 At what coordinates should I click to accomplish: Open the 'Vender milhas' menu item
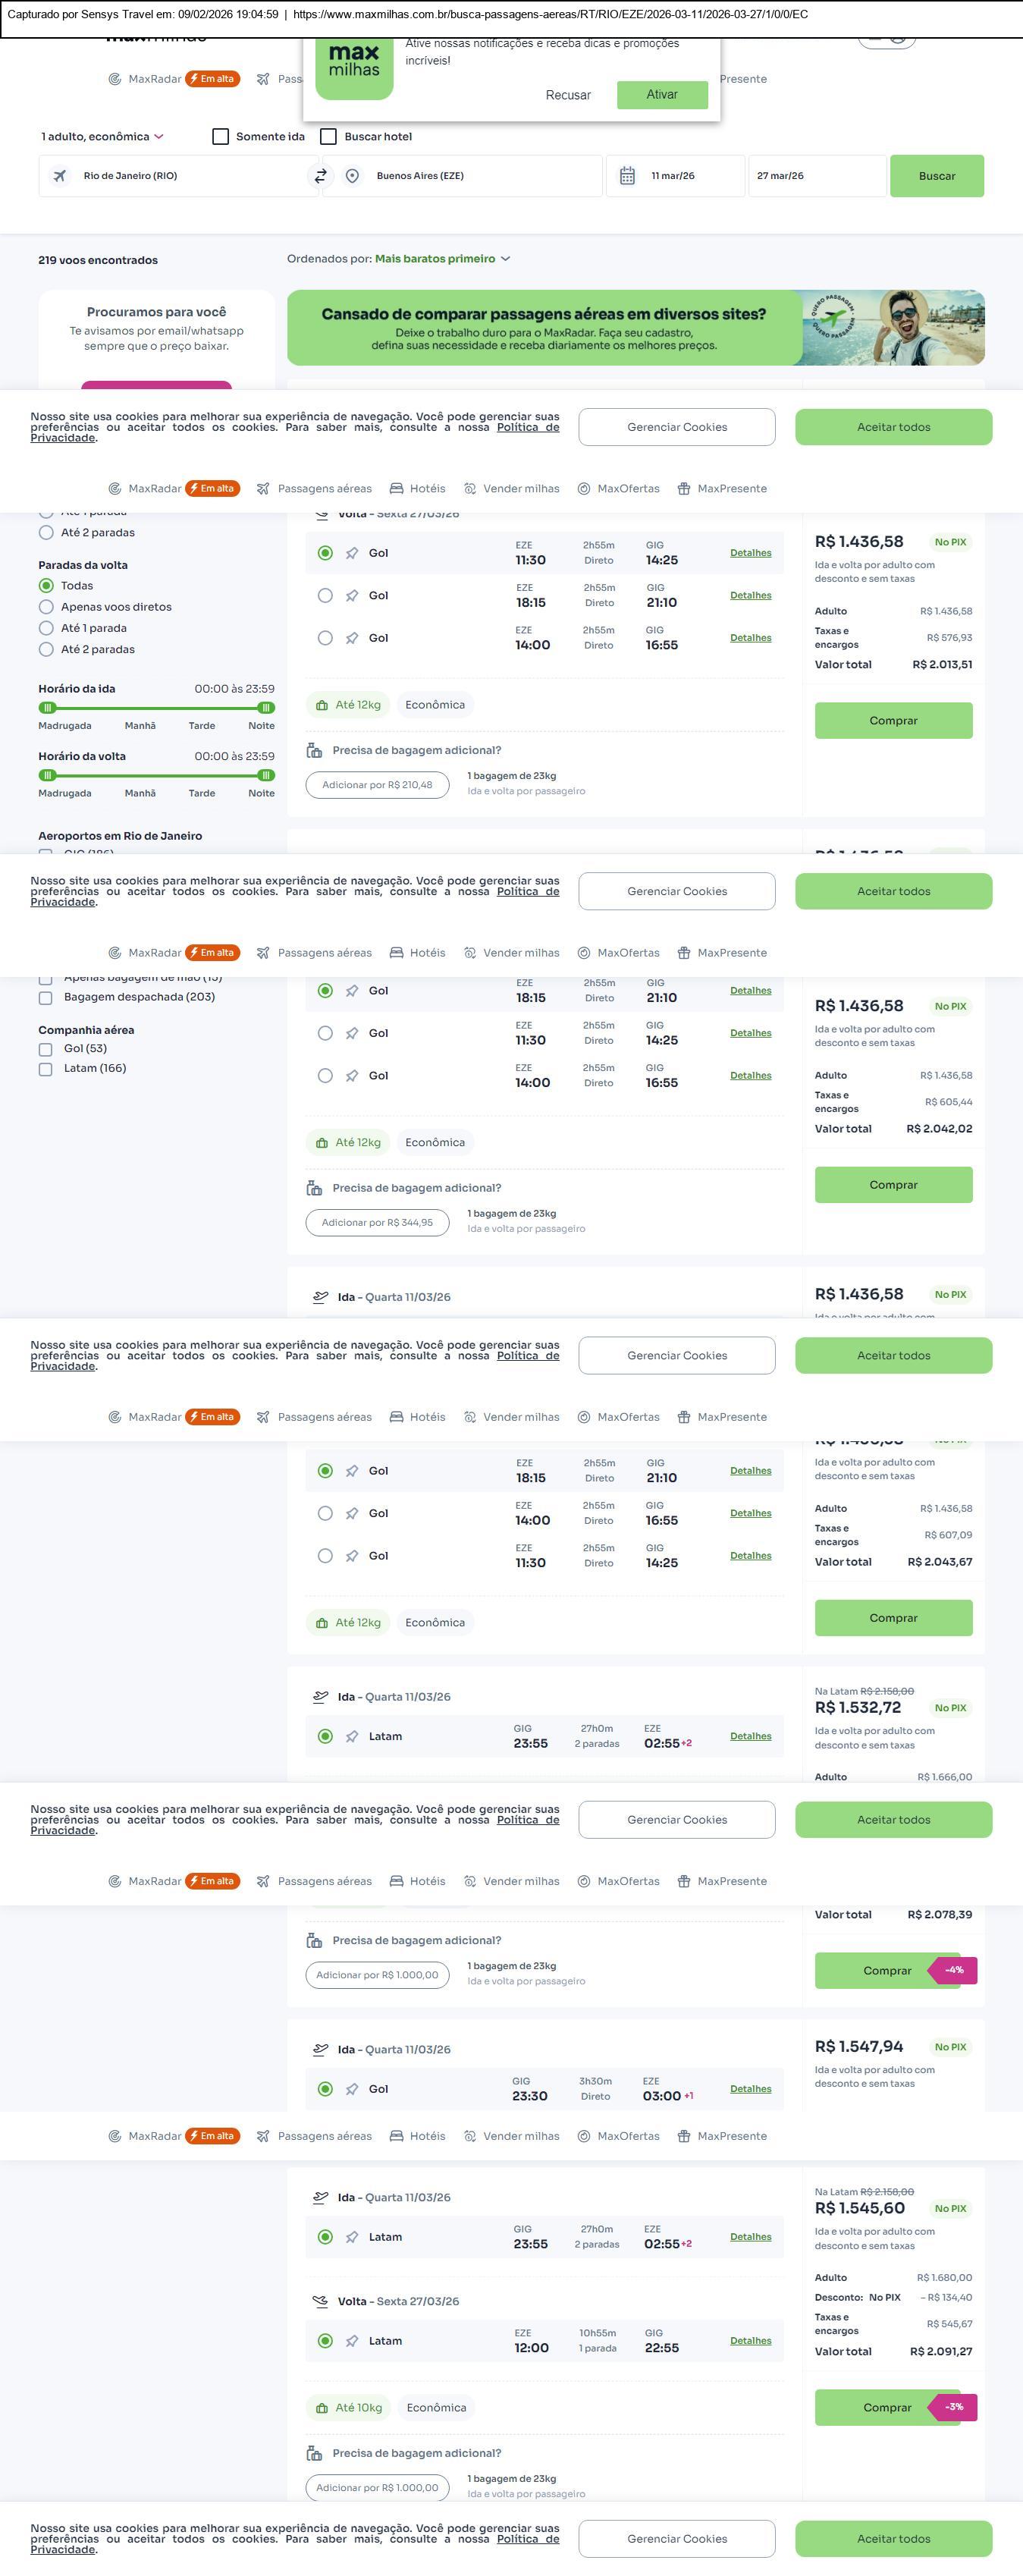pos(511,489)
